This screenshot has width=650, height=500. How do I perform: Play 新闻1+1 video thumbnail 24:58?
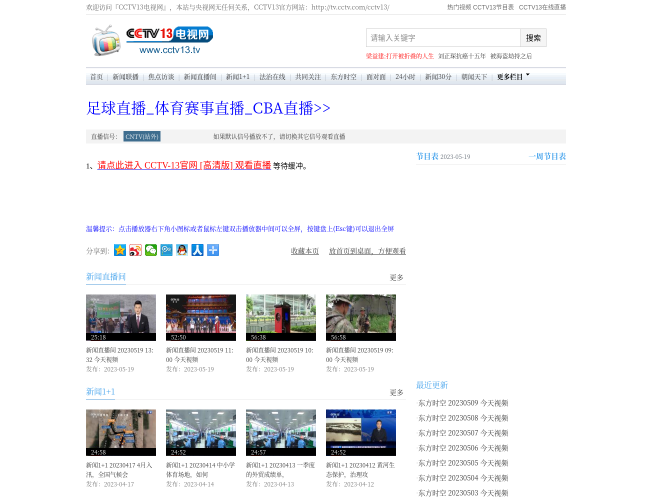click(x=121, y=432)
